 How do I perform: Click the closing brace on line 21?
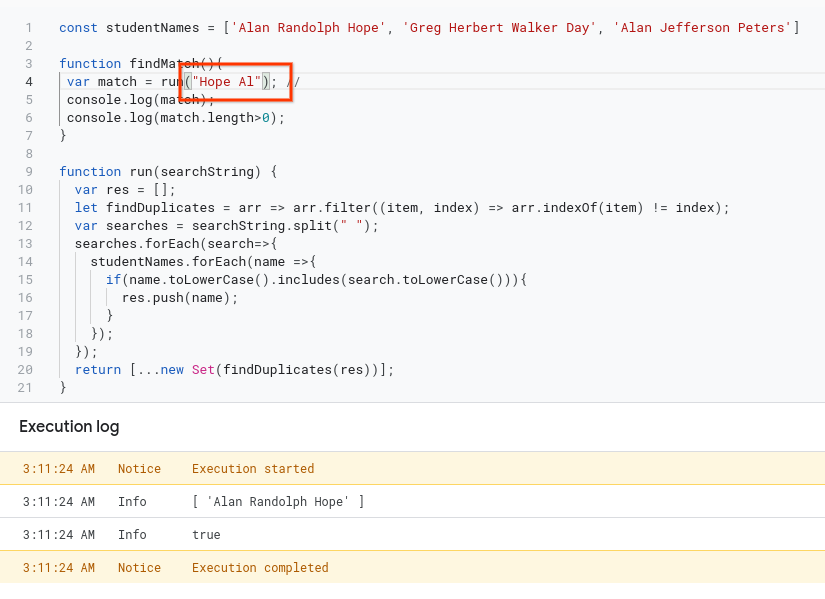point(63,388)
